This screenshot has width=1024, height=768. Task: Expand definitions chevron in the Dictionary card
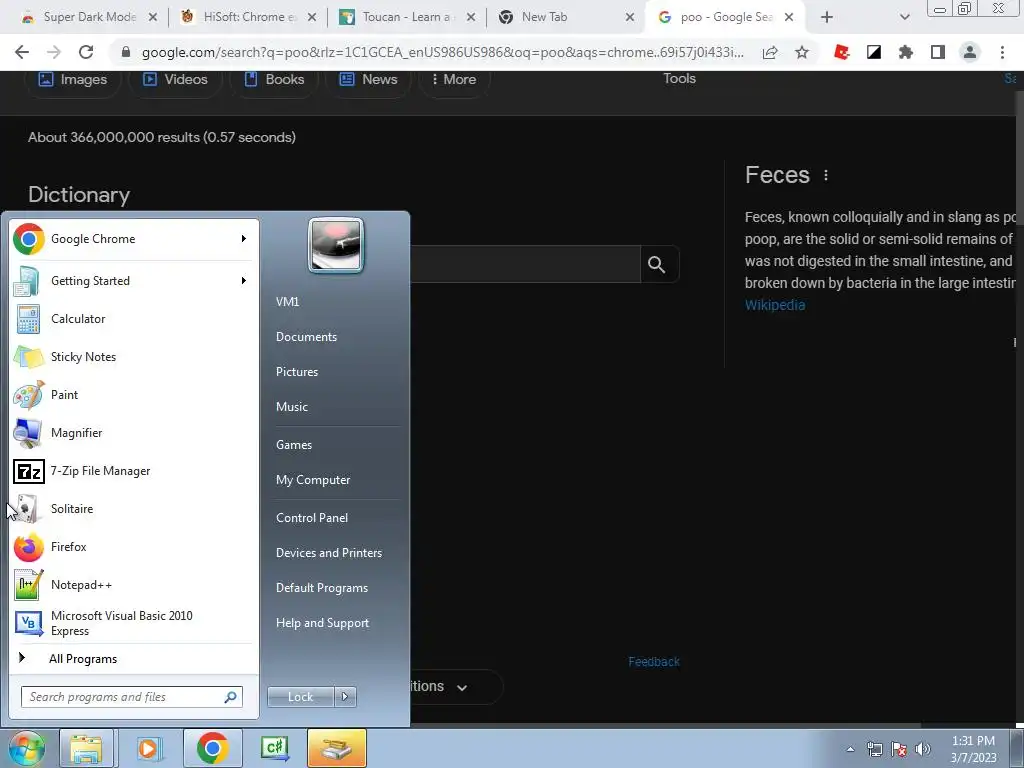pyautogui.click(x=462, y=688)
